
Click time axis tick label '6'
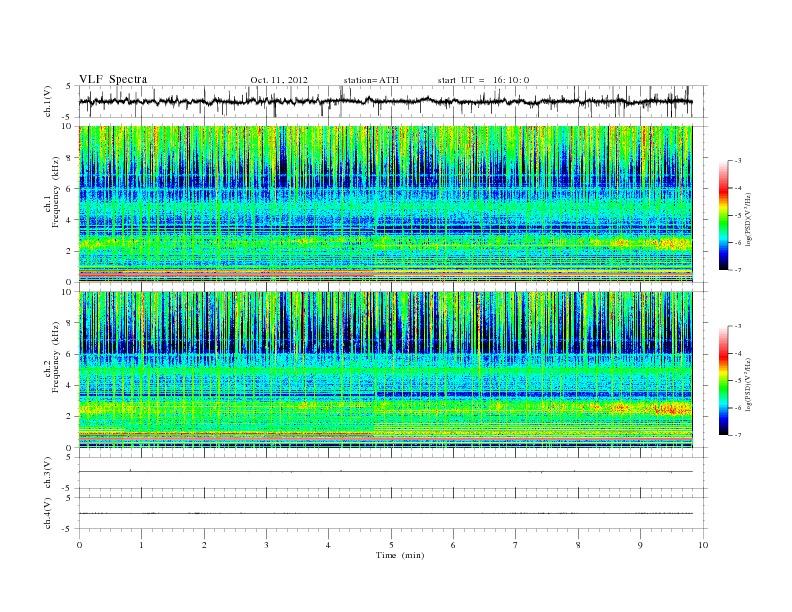[453, 545]
